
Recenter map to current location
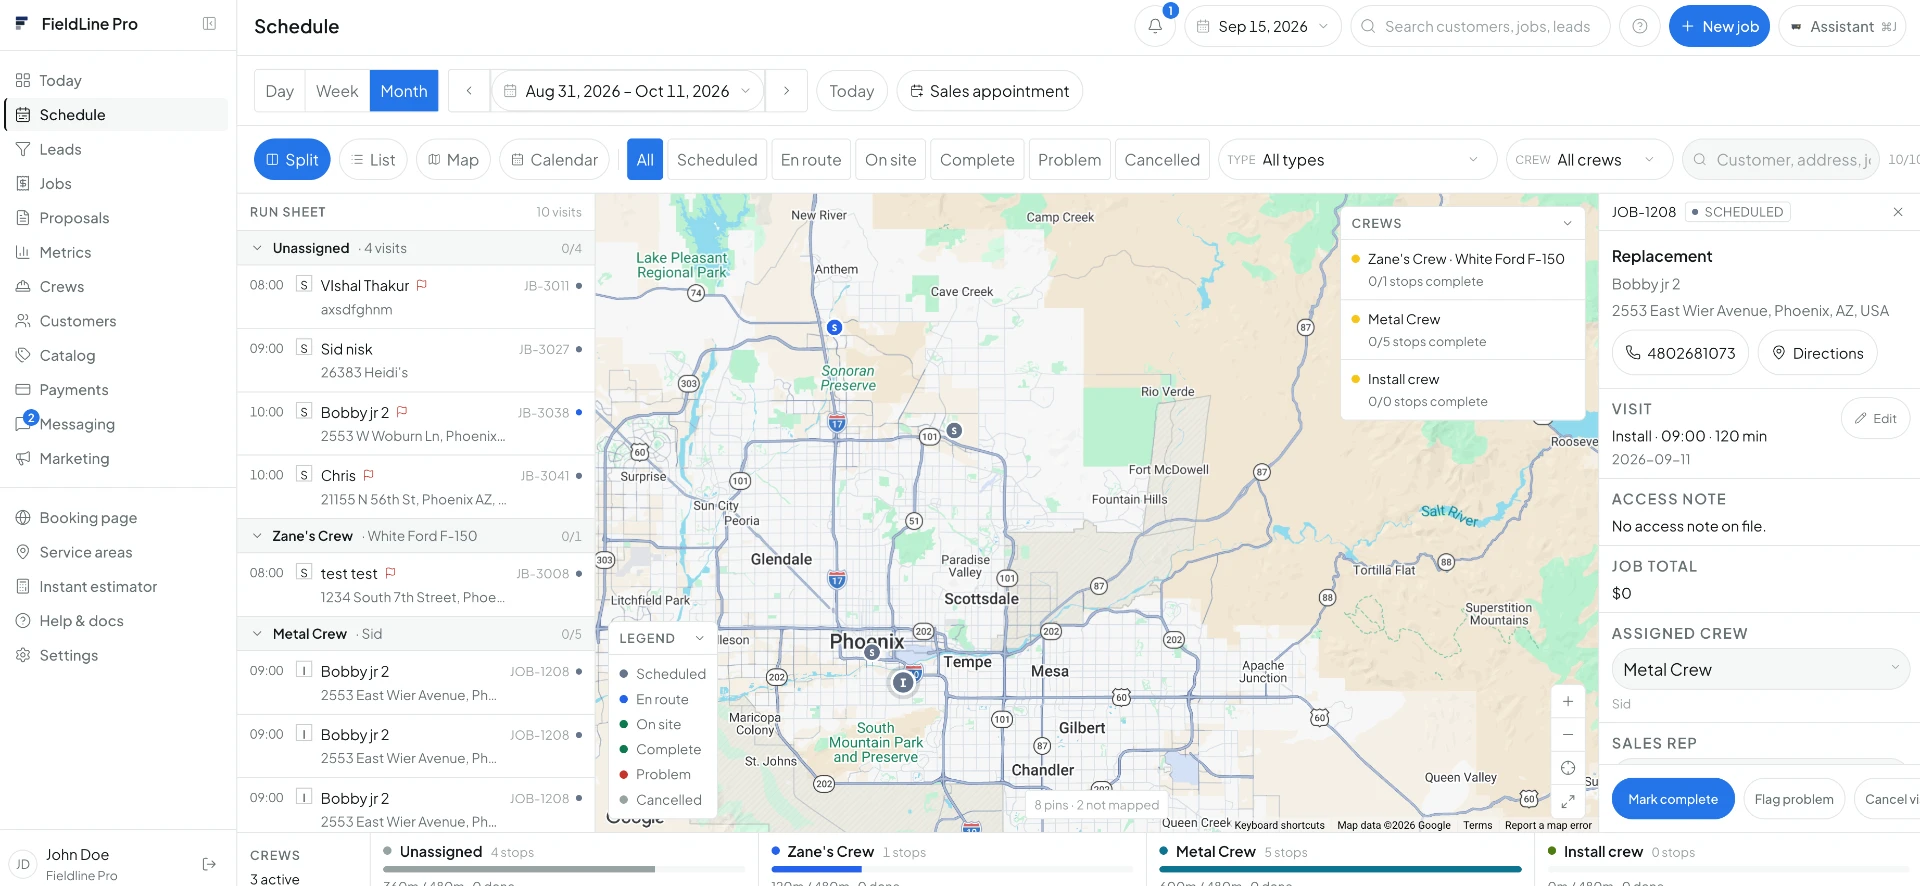point(1568,768)
